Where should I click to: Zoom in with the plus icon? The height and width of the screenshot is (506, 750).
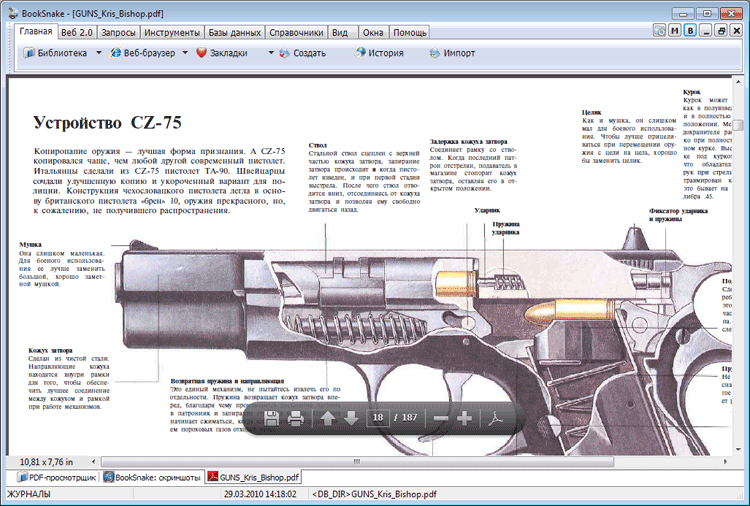(x=464, y=418)
